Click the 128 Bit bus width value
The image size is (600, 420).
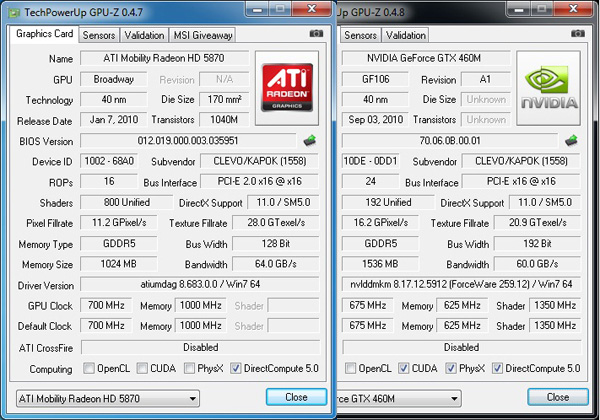point(276,243)
